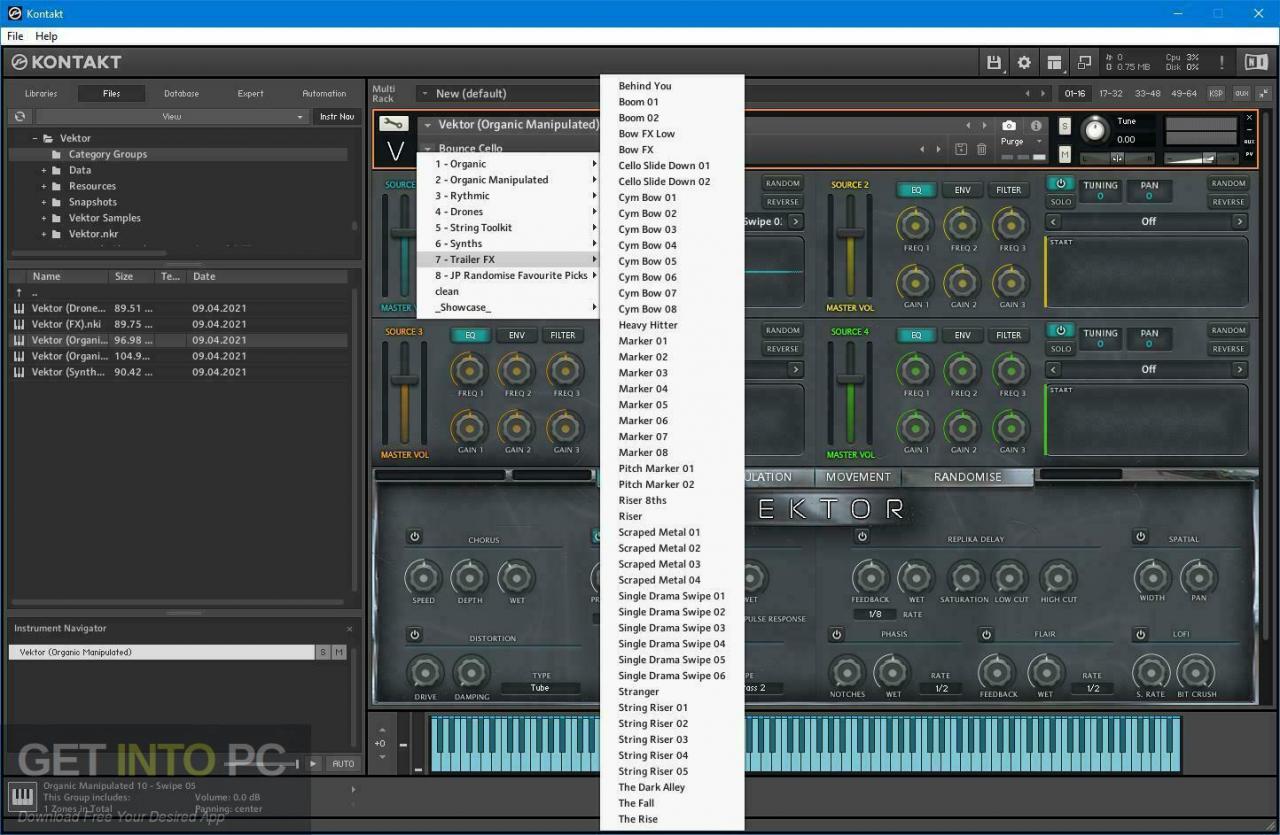Toggle Source 2 power button
1280x835 pixels.
tap(1061, 184)
